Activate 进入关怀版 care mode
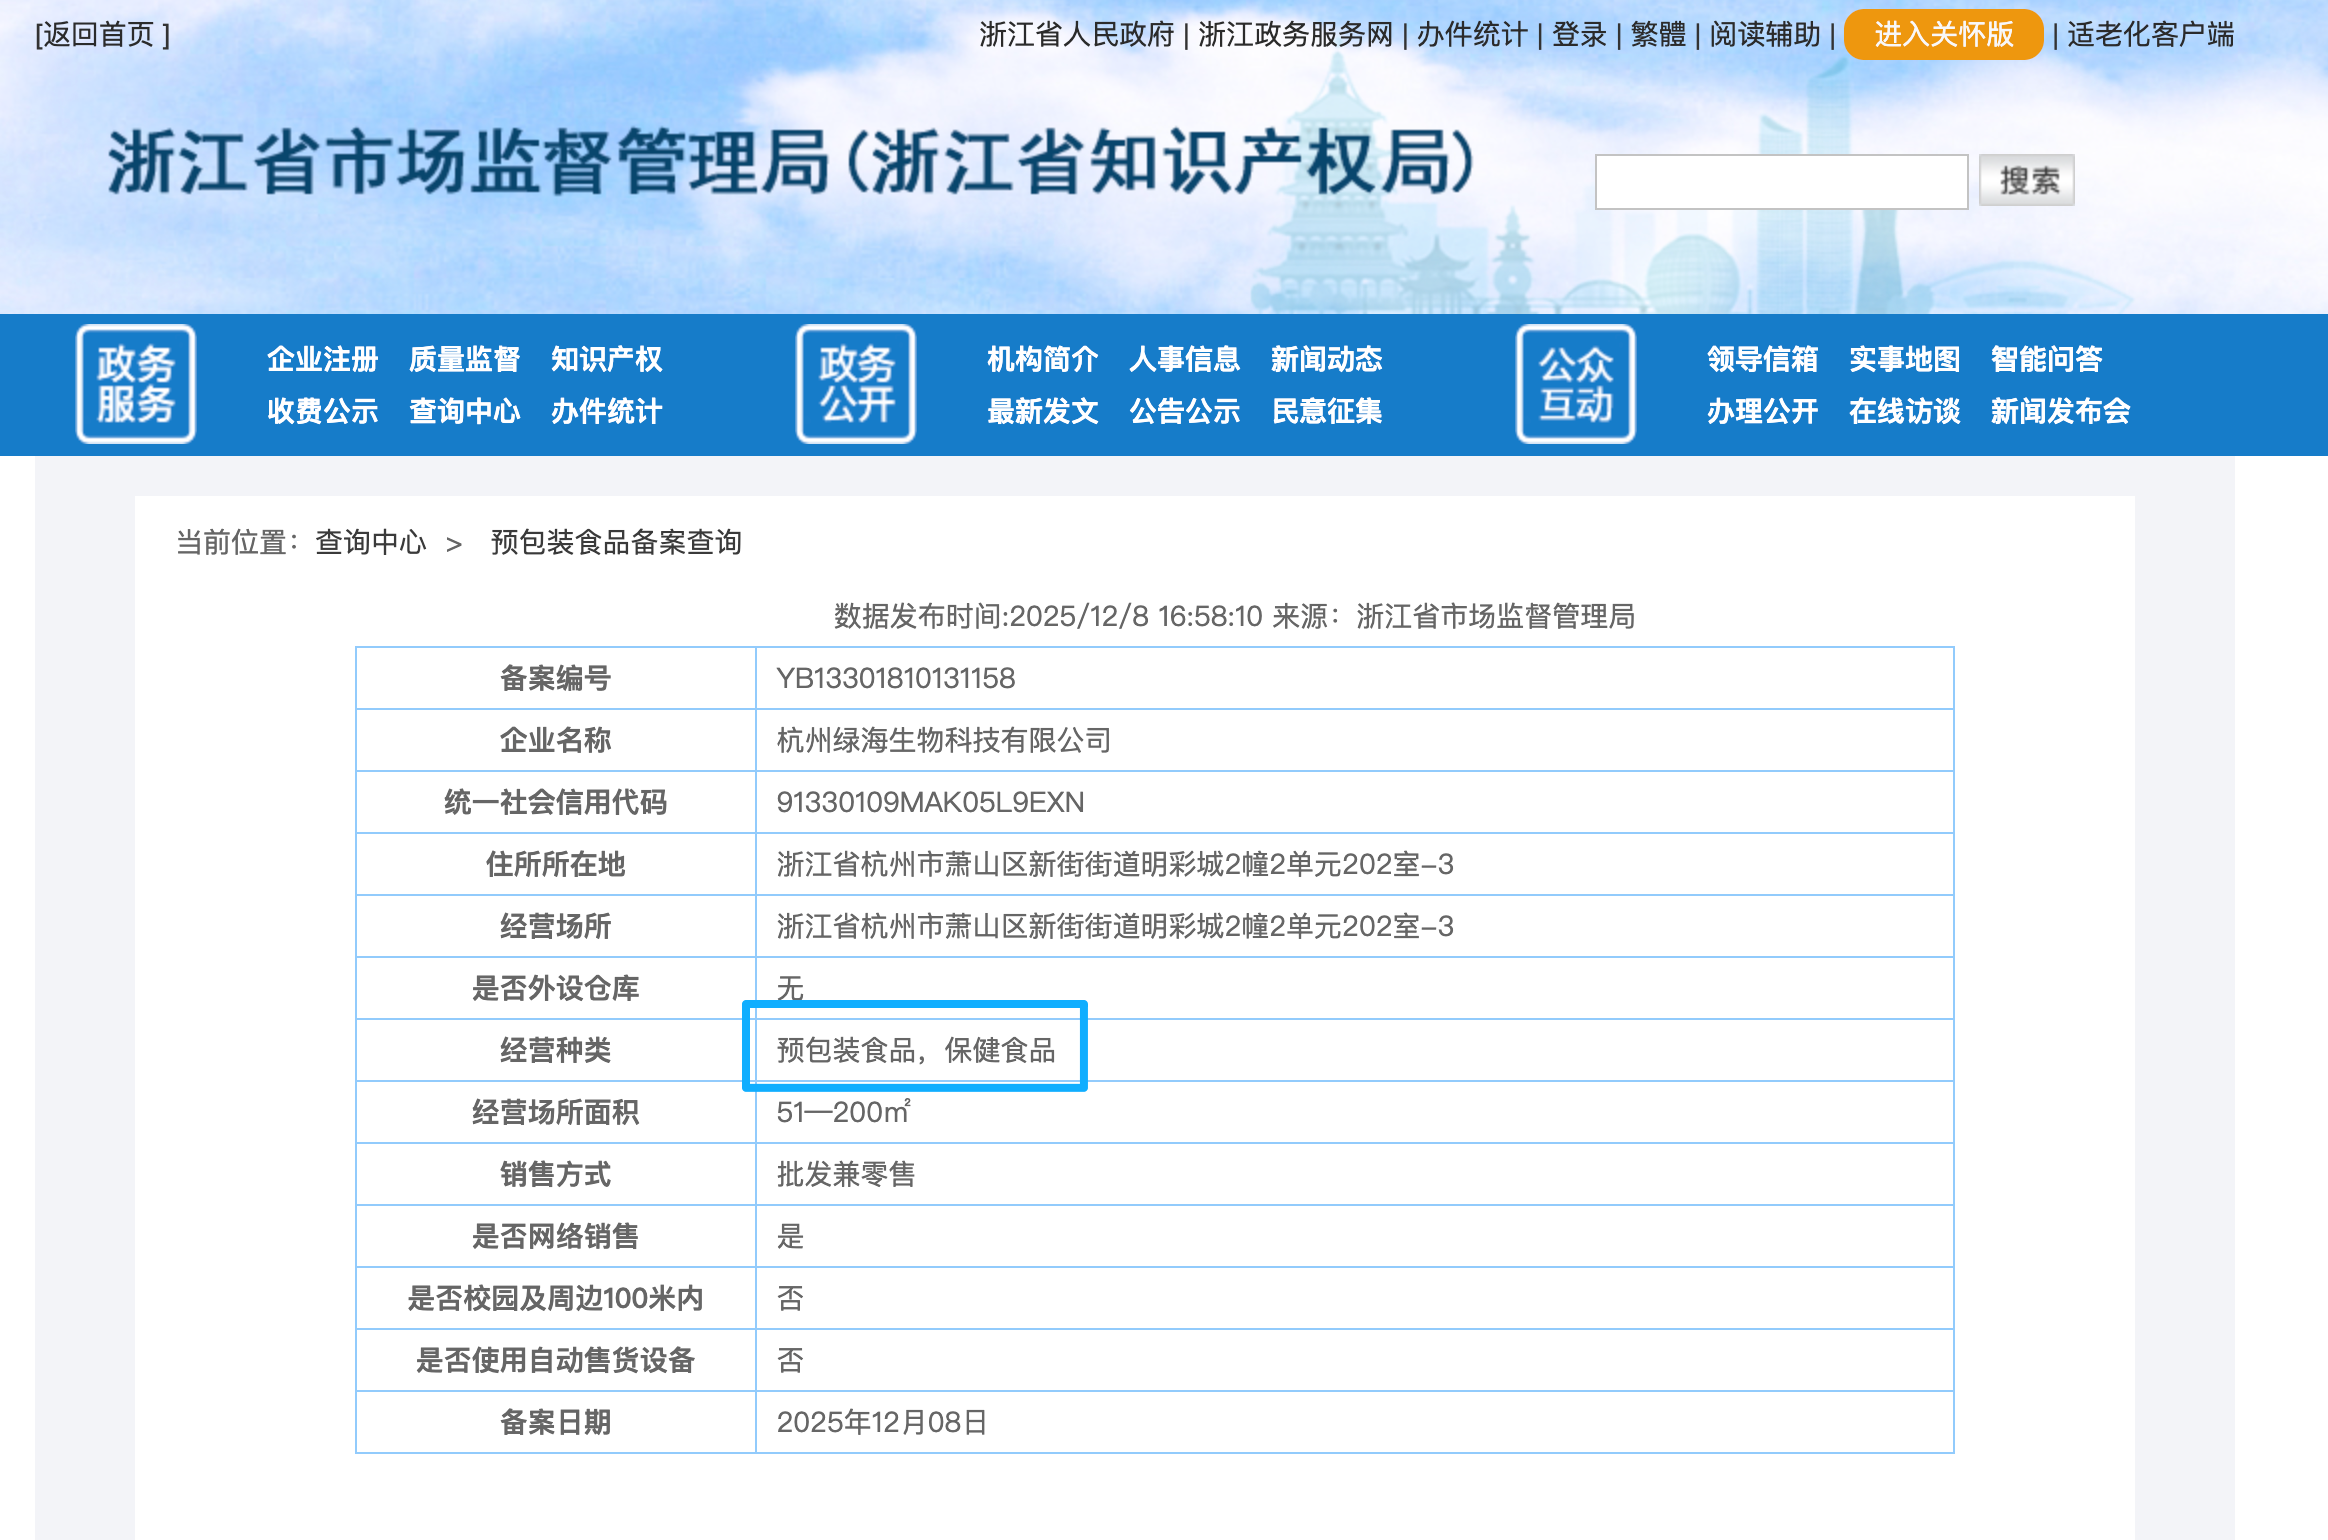This screenshot has height=1540, width=2328. (x=1943, y=34)
